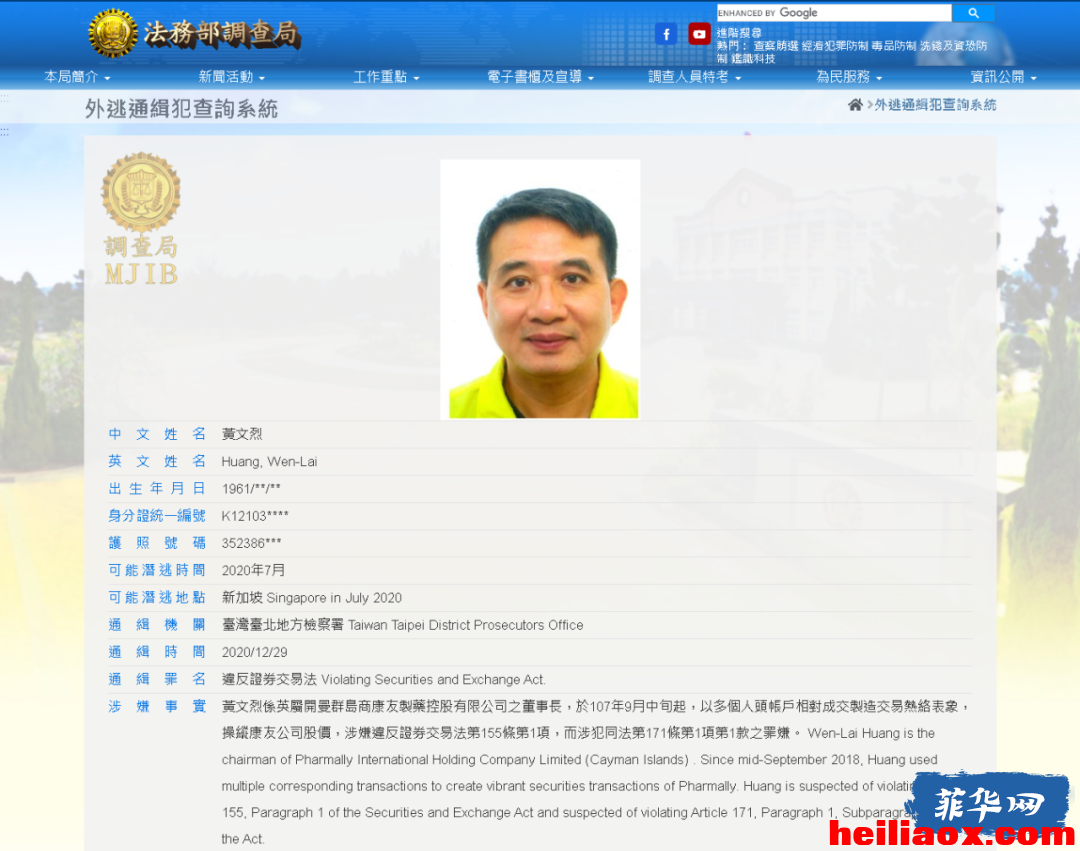Expand the 本局簡介 dropdown menu
1080x851 pixels.
(x=77, y=77)
